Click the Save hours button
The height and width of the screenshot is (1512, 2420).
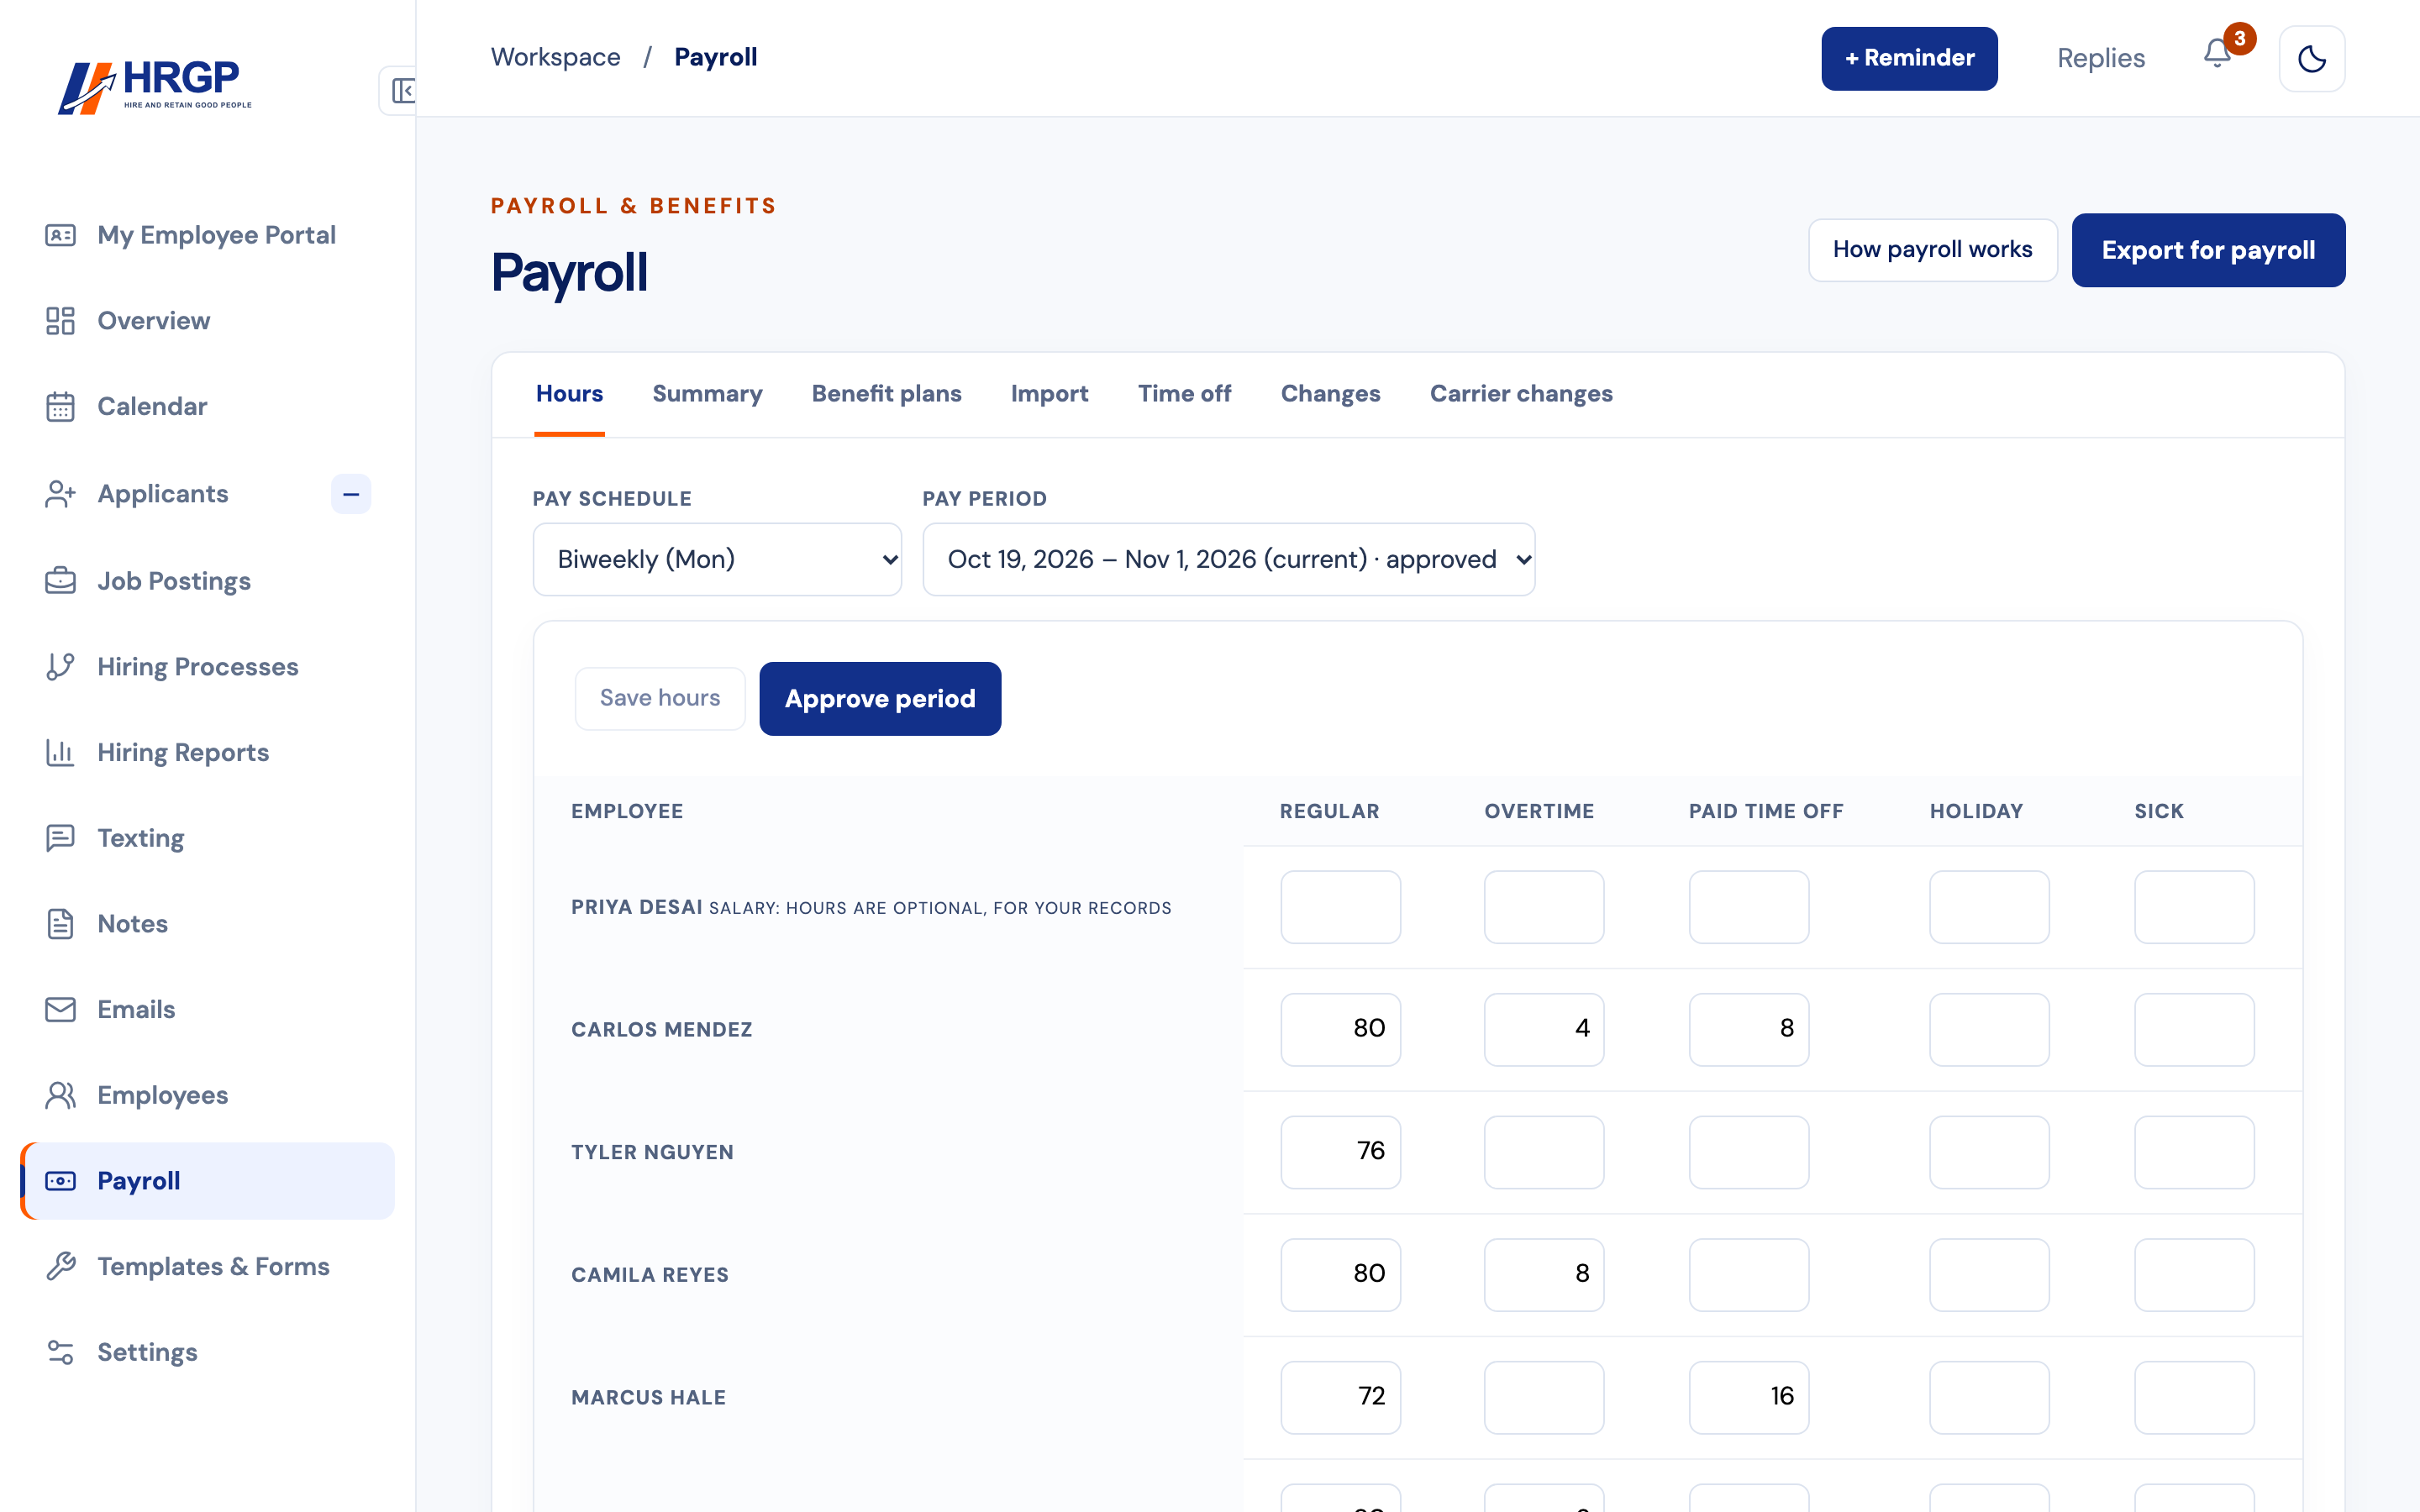(660, 699)
